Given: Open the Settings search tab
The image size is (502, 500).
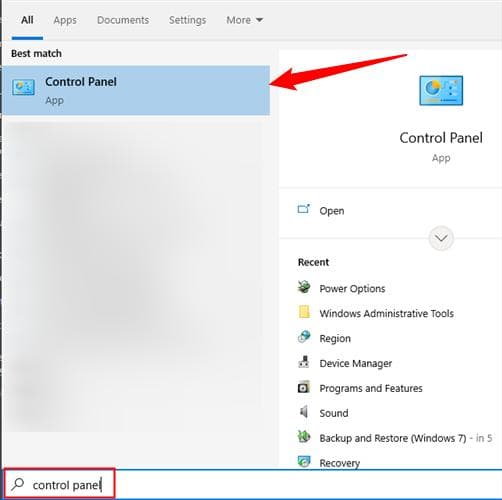Looking at the screenshot, I should coord(187,20).
